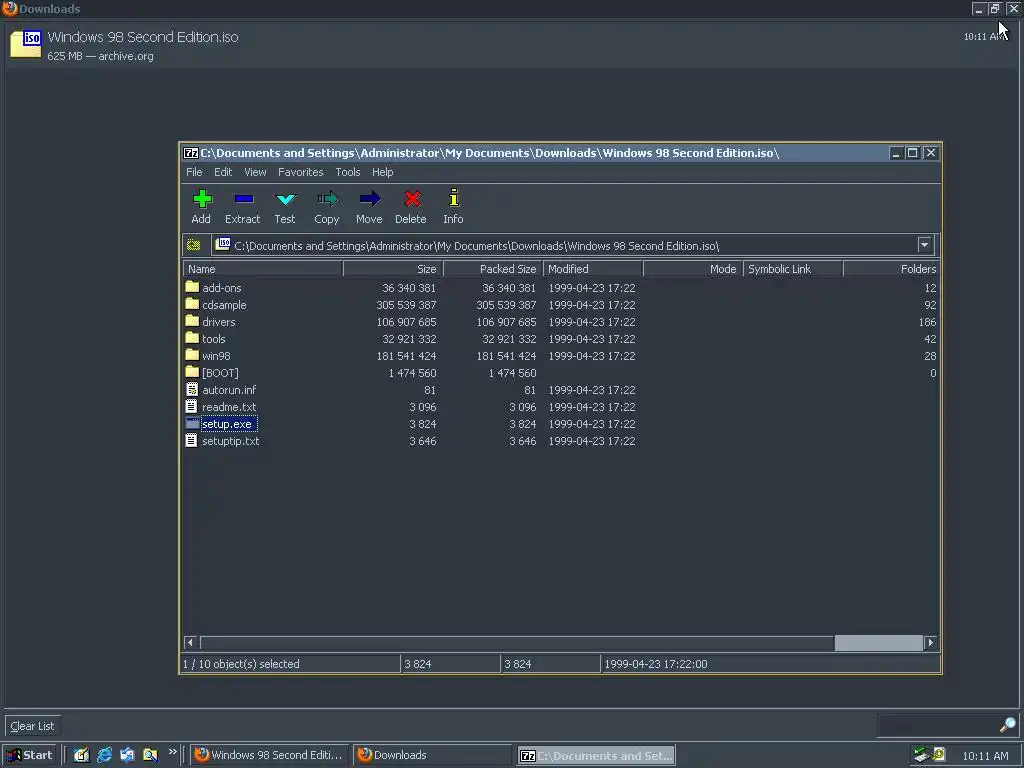Click the Move toolbar icon
The image size is (1024, 768).
tap(369, 199)
